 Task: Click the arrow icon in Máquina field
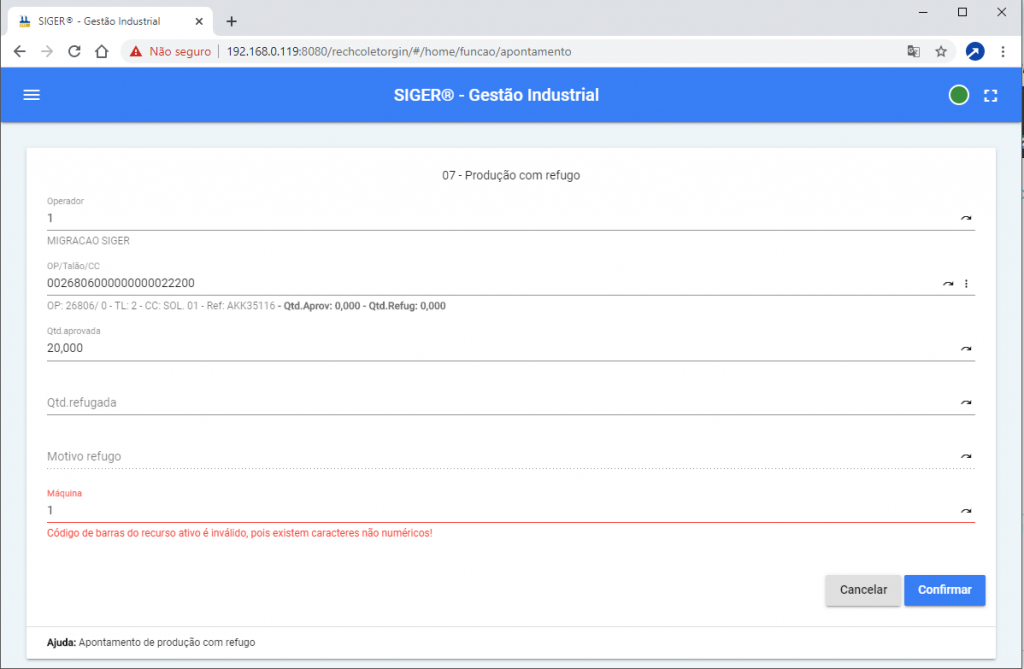[966, 510]
